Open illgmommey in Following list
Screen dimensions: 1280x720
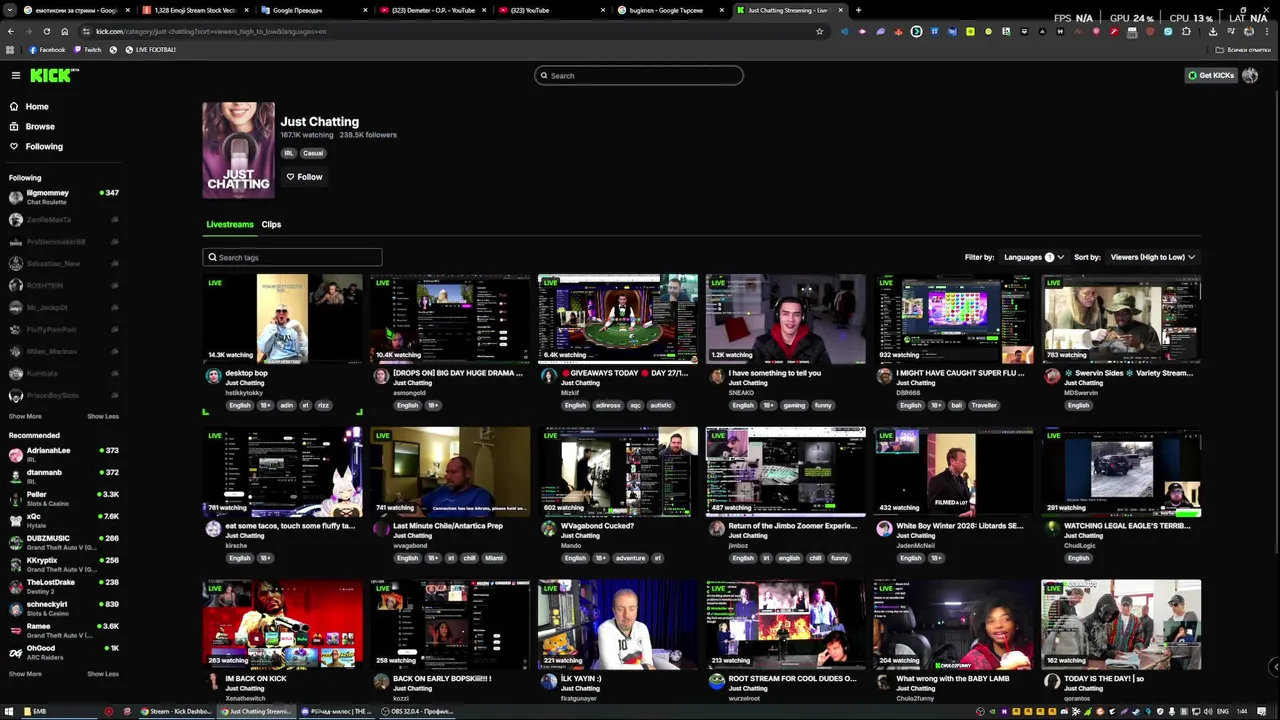pyautogui.click(x=64, y=197)
